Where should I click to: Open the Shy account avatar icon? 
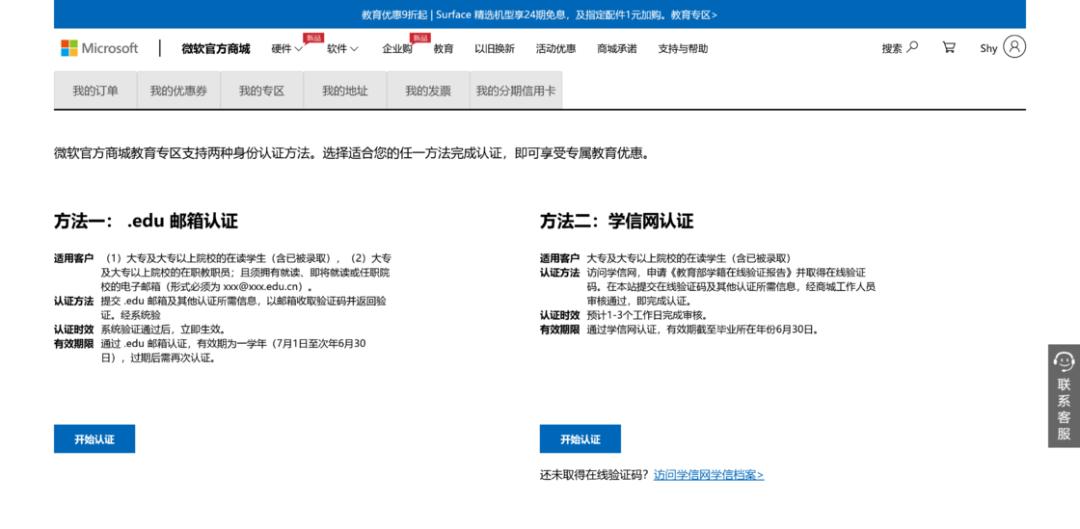pos(1014,47)
